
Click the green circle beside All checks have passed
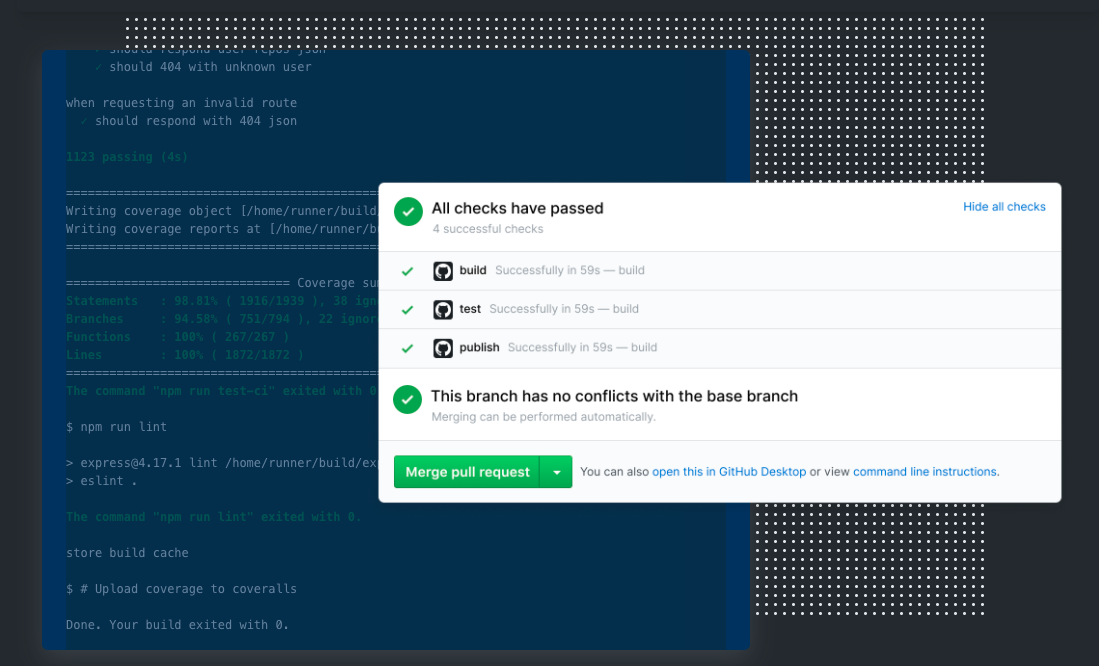pos(408,211)
